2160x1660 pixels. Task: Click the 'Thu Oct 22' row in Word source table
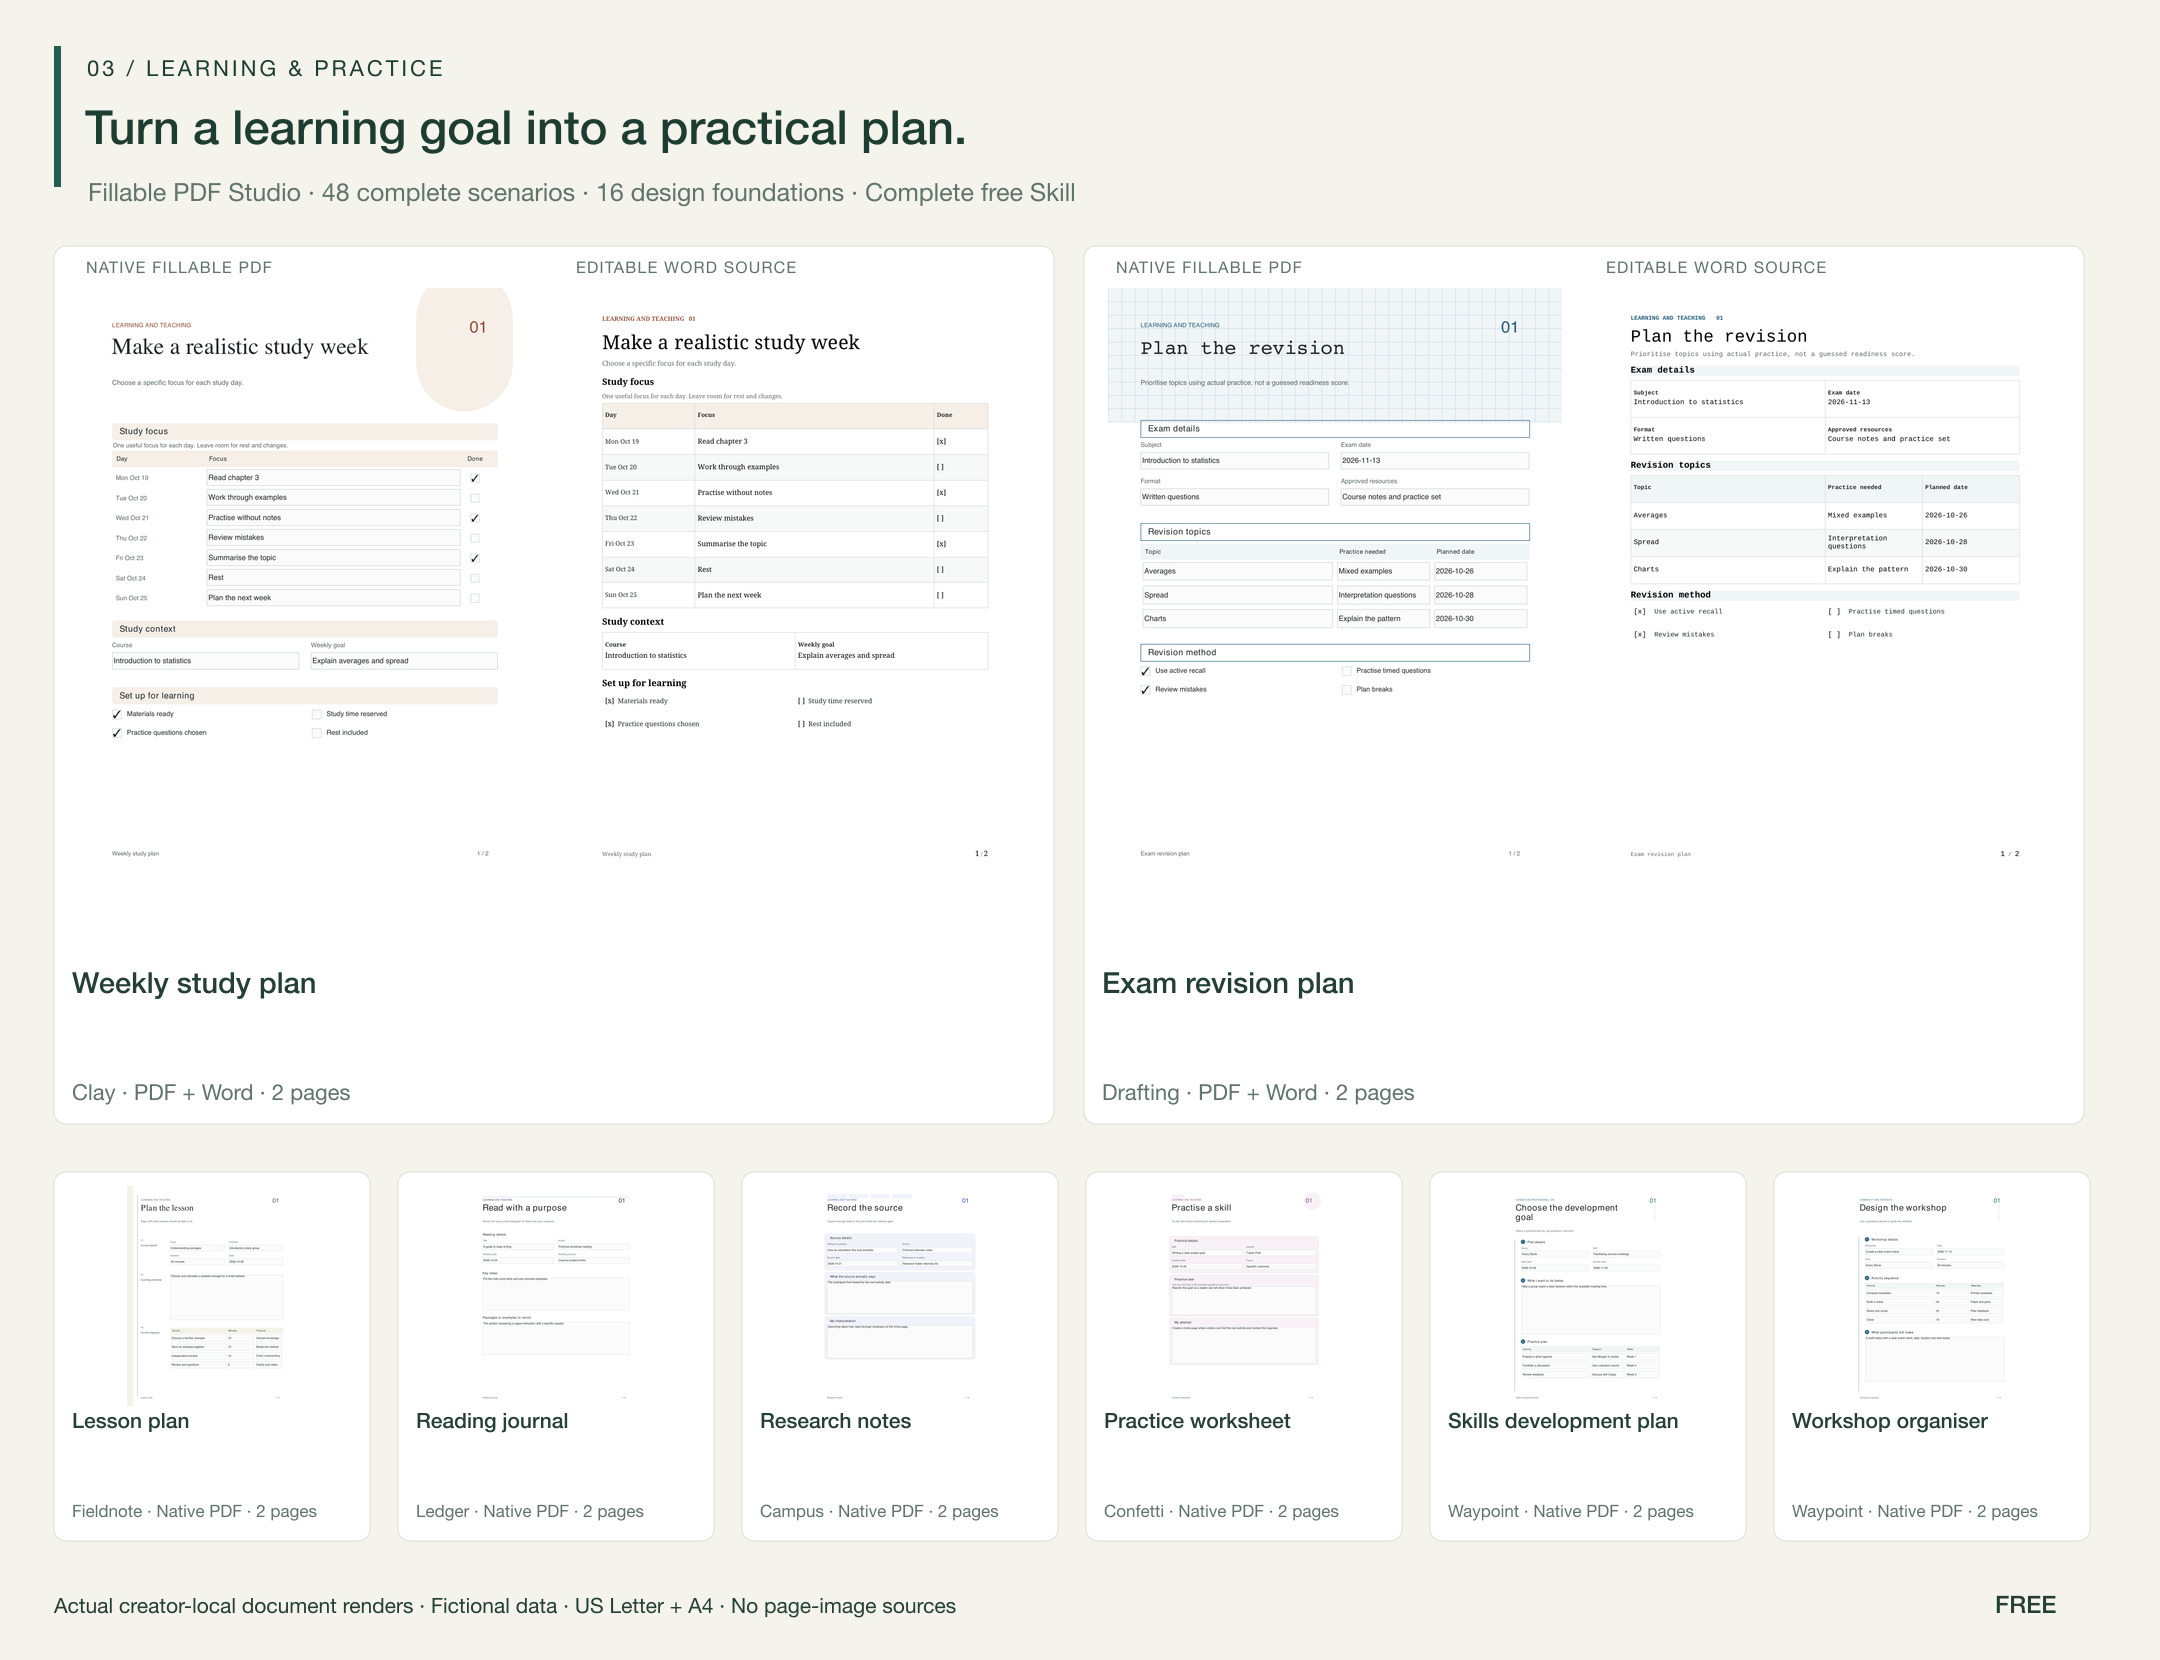[795, 518]
